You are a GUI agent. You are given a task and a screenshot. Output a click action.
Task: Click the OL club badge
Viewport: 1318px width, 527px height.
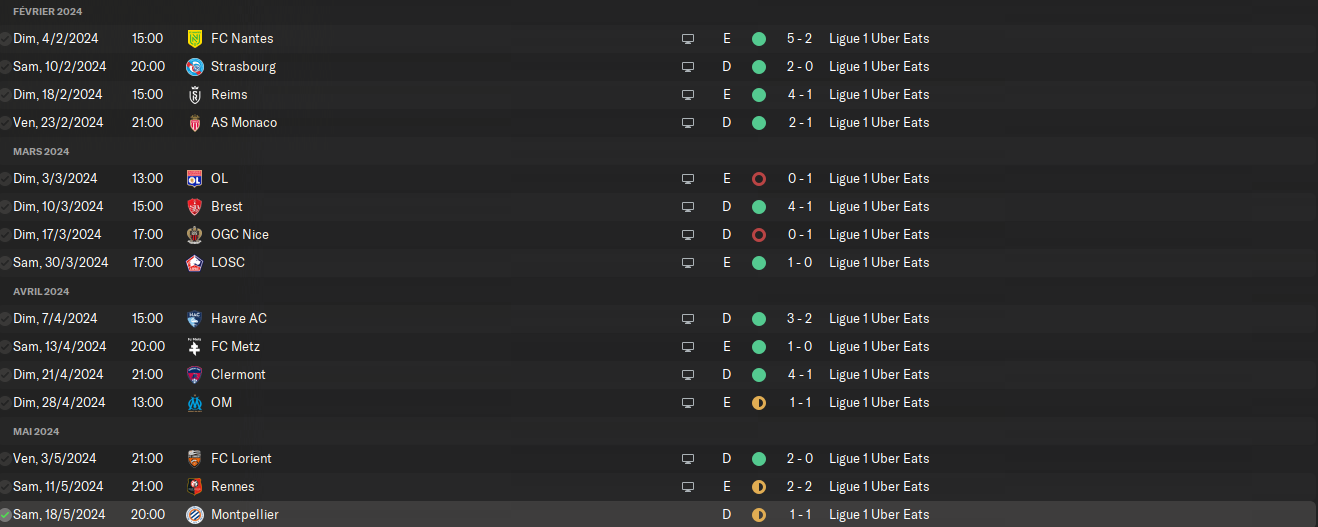tap(195, 179)
